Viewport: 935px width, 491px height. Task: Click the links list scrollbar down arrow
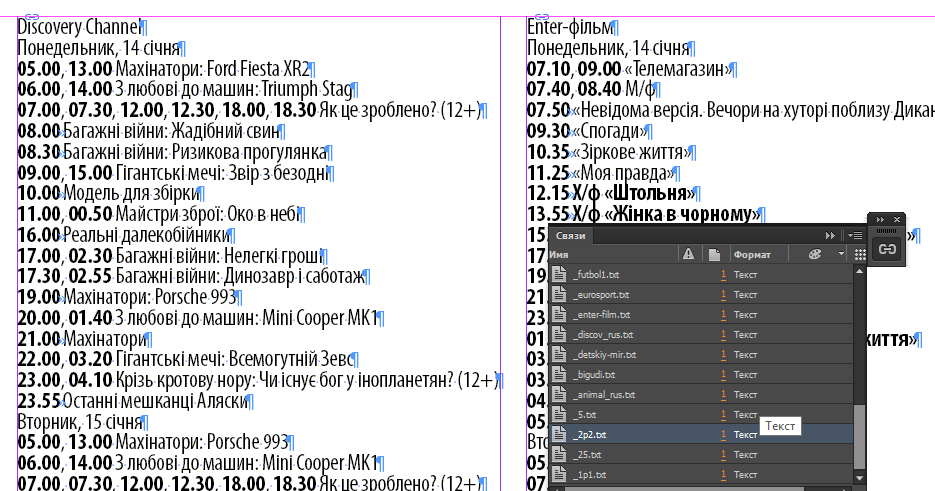coord(859,478)
